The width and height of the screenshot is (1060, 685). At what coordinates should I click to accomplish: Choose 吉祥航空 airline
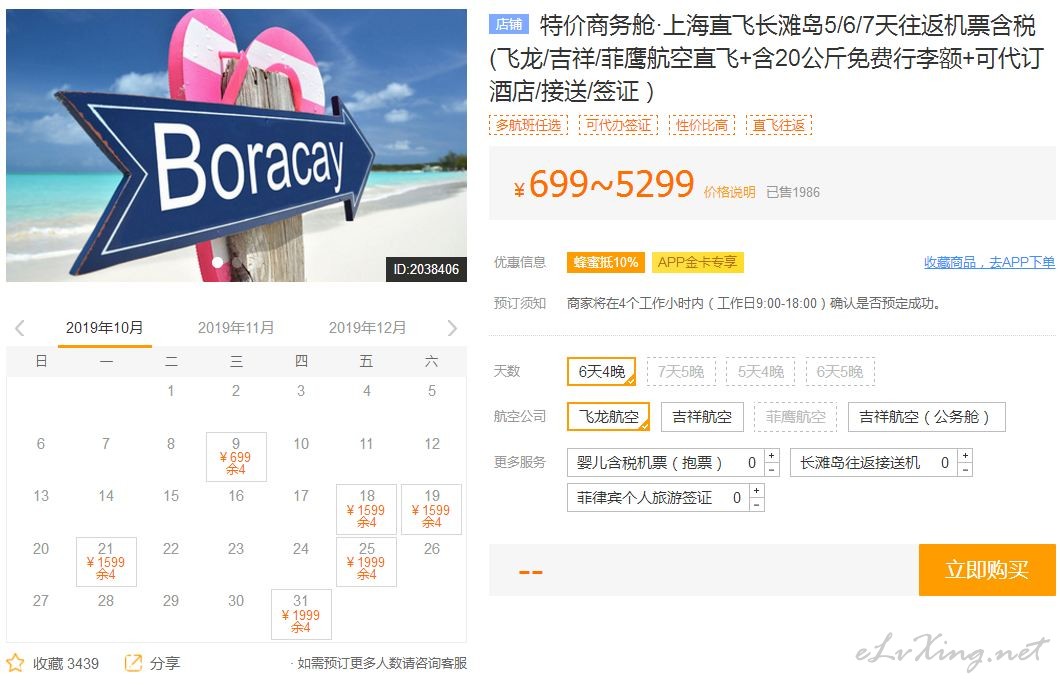pos(702,417)
